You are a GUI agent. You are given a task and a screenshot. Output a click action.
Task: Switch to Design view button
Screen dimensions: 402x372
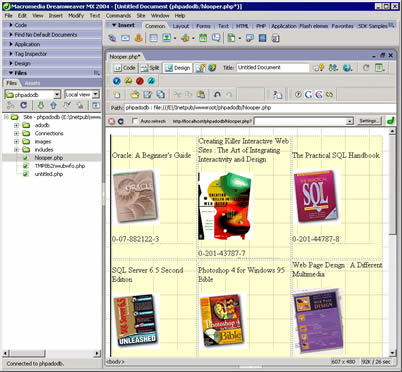(178, 68)
